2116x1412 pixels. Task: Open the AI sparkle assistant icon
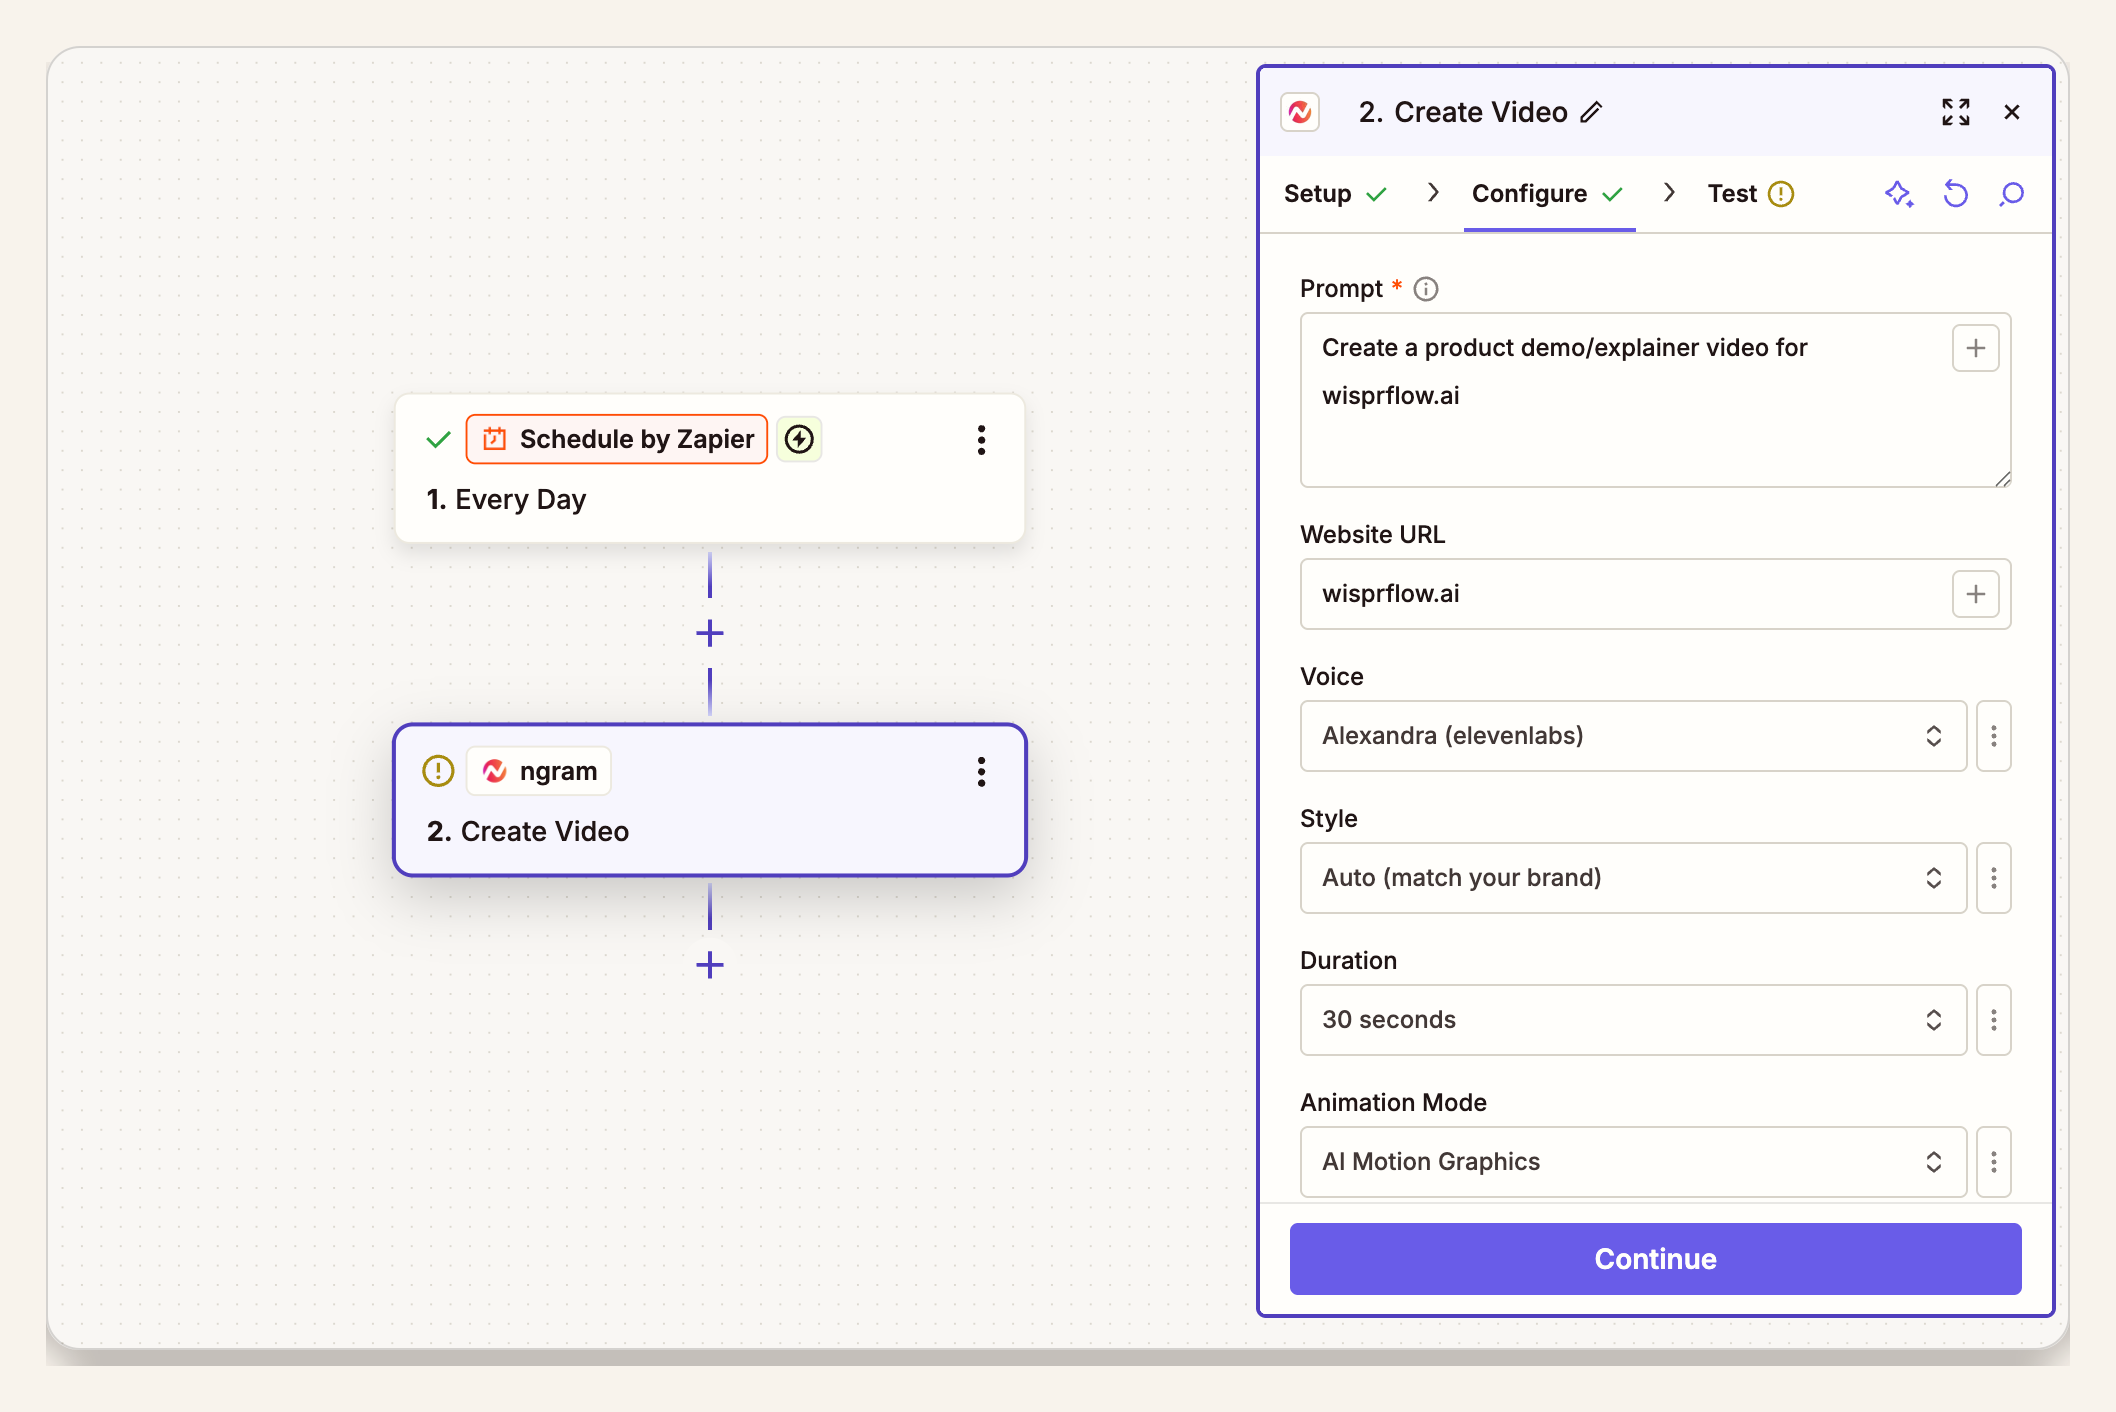(1899, 194)
